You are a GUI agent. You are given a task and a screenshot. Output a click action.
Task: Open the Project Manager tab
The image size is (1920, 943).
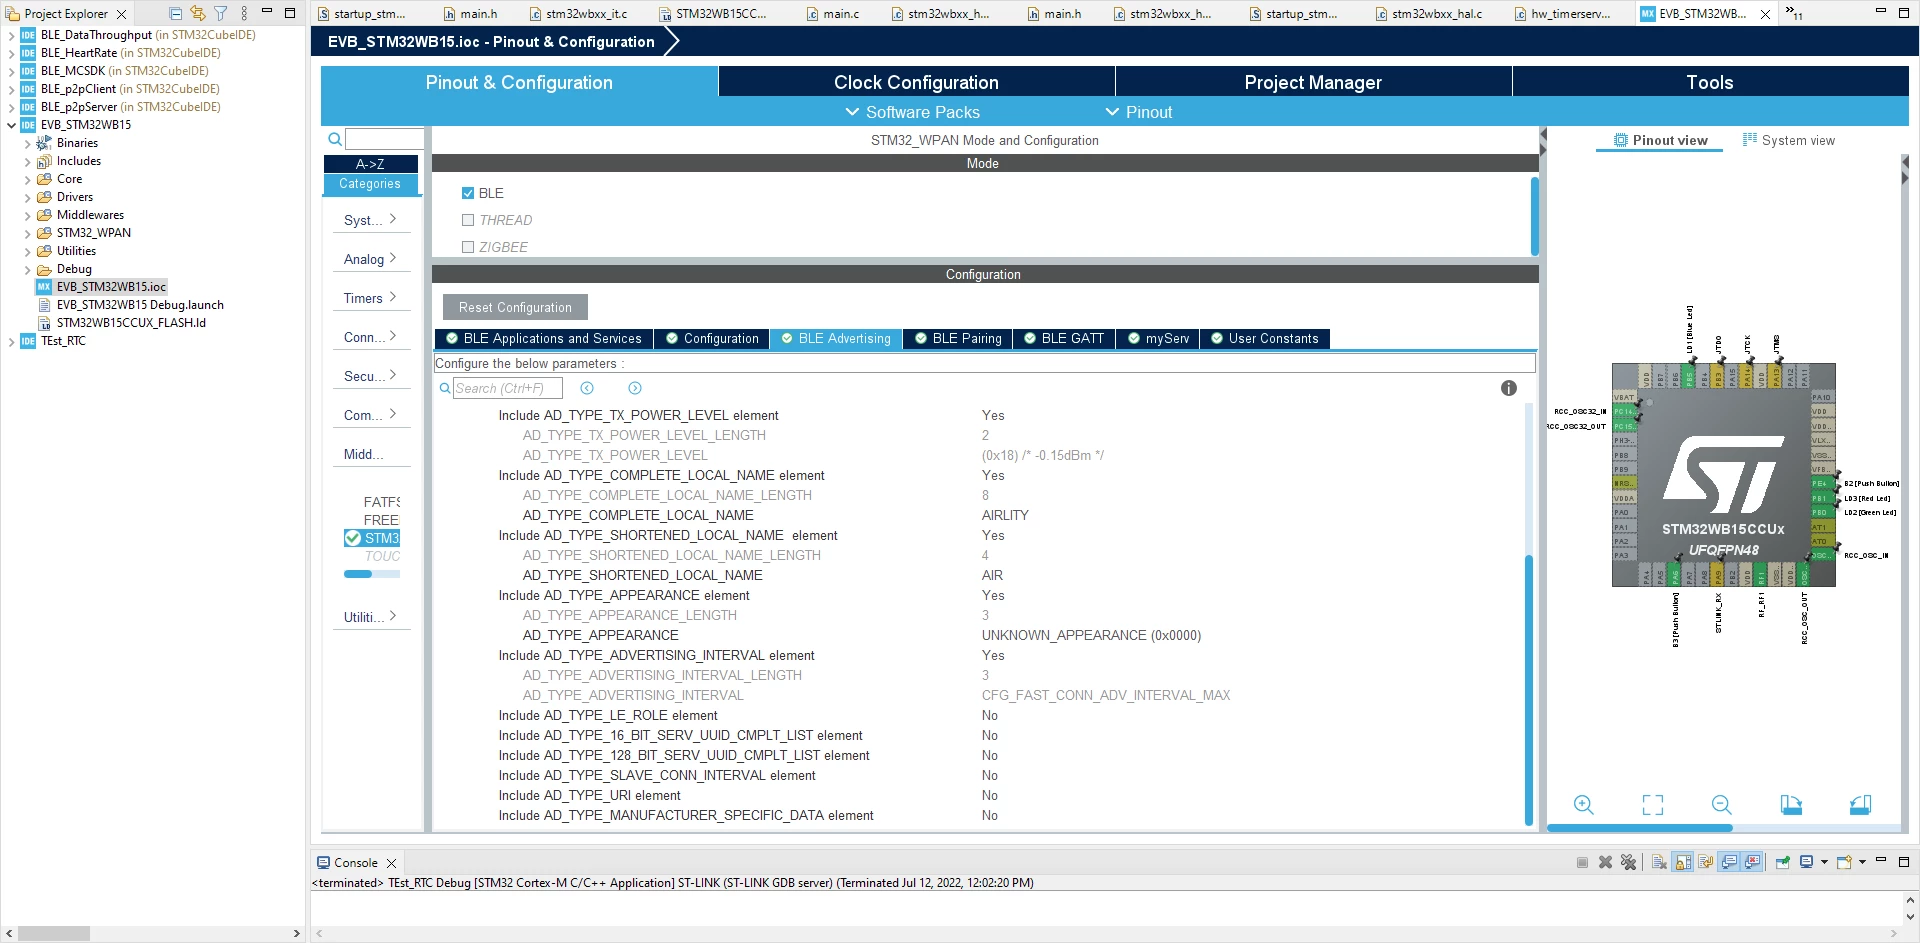tap(1313, 82)
